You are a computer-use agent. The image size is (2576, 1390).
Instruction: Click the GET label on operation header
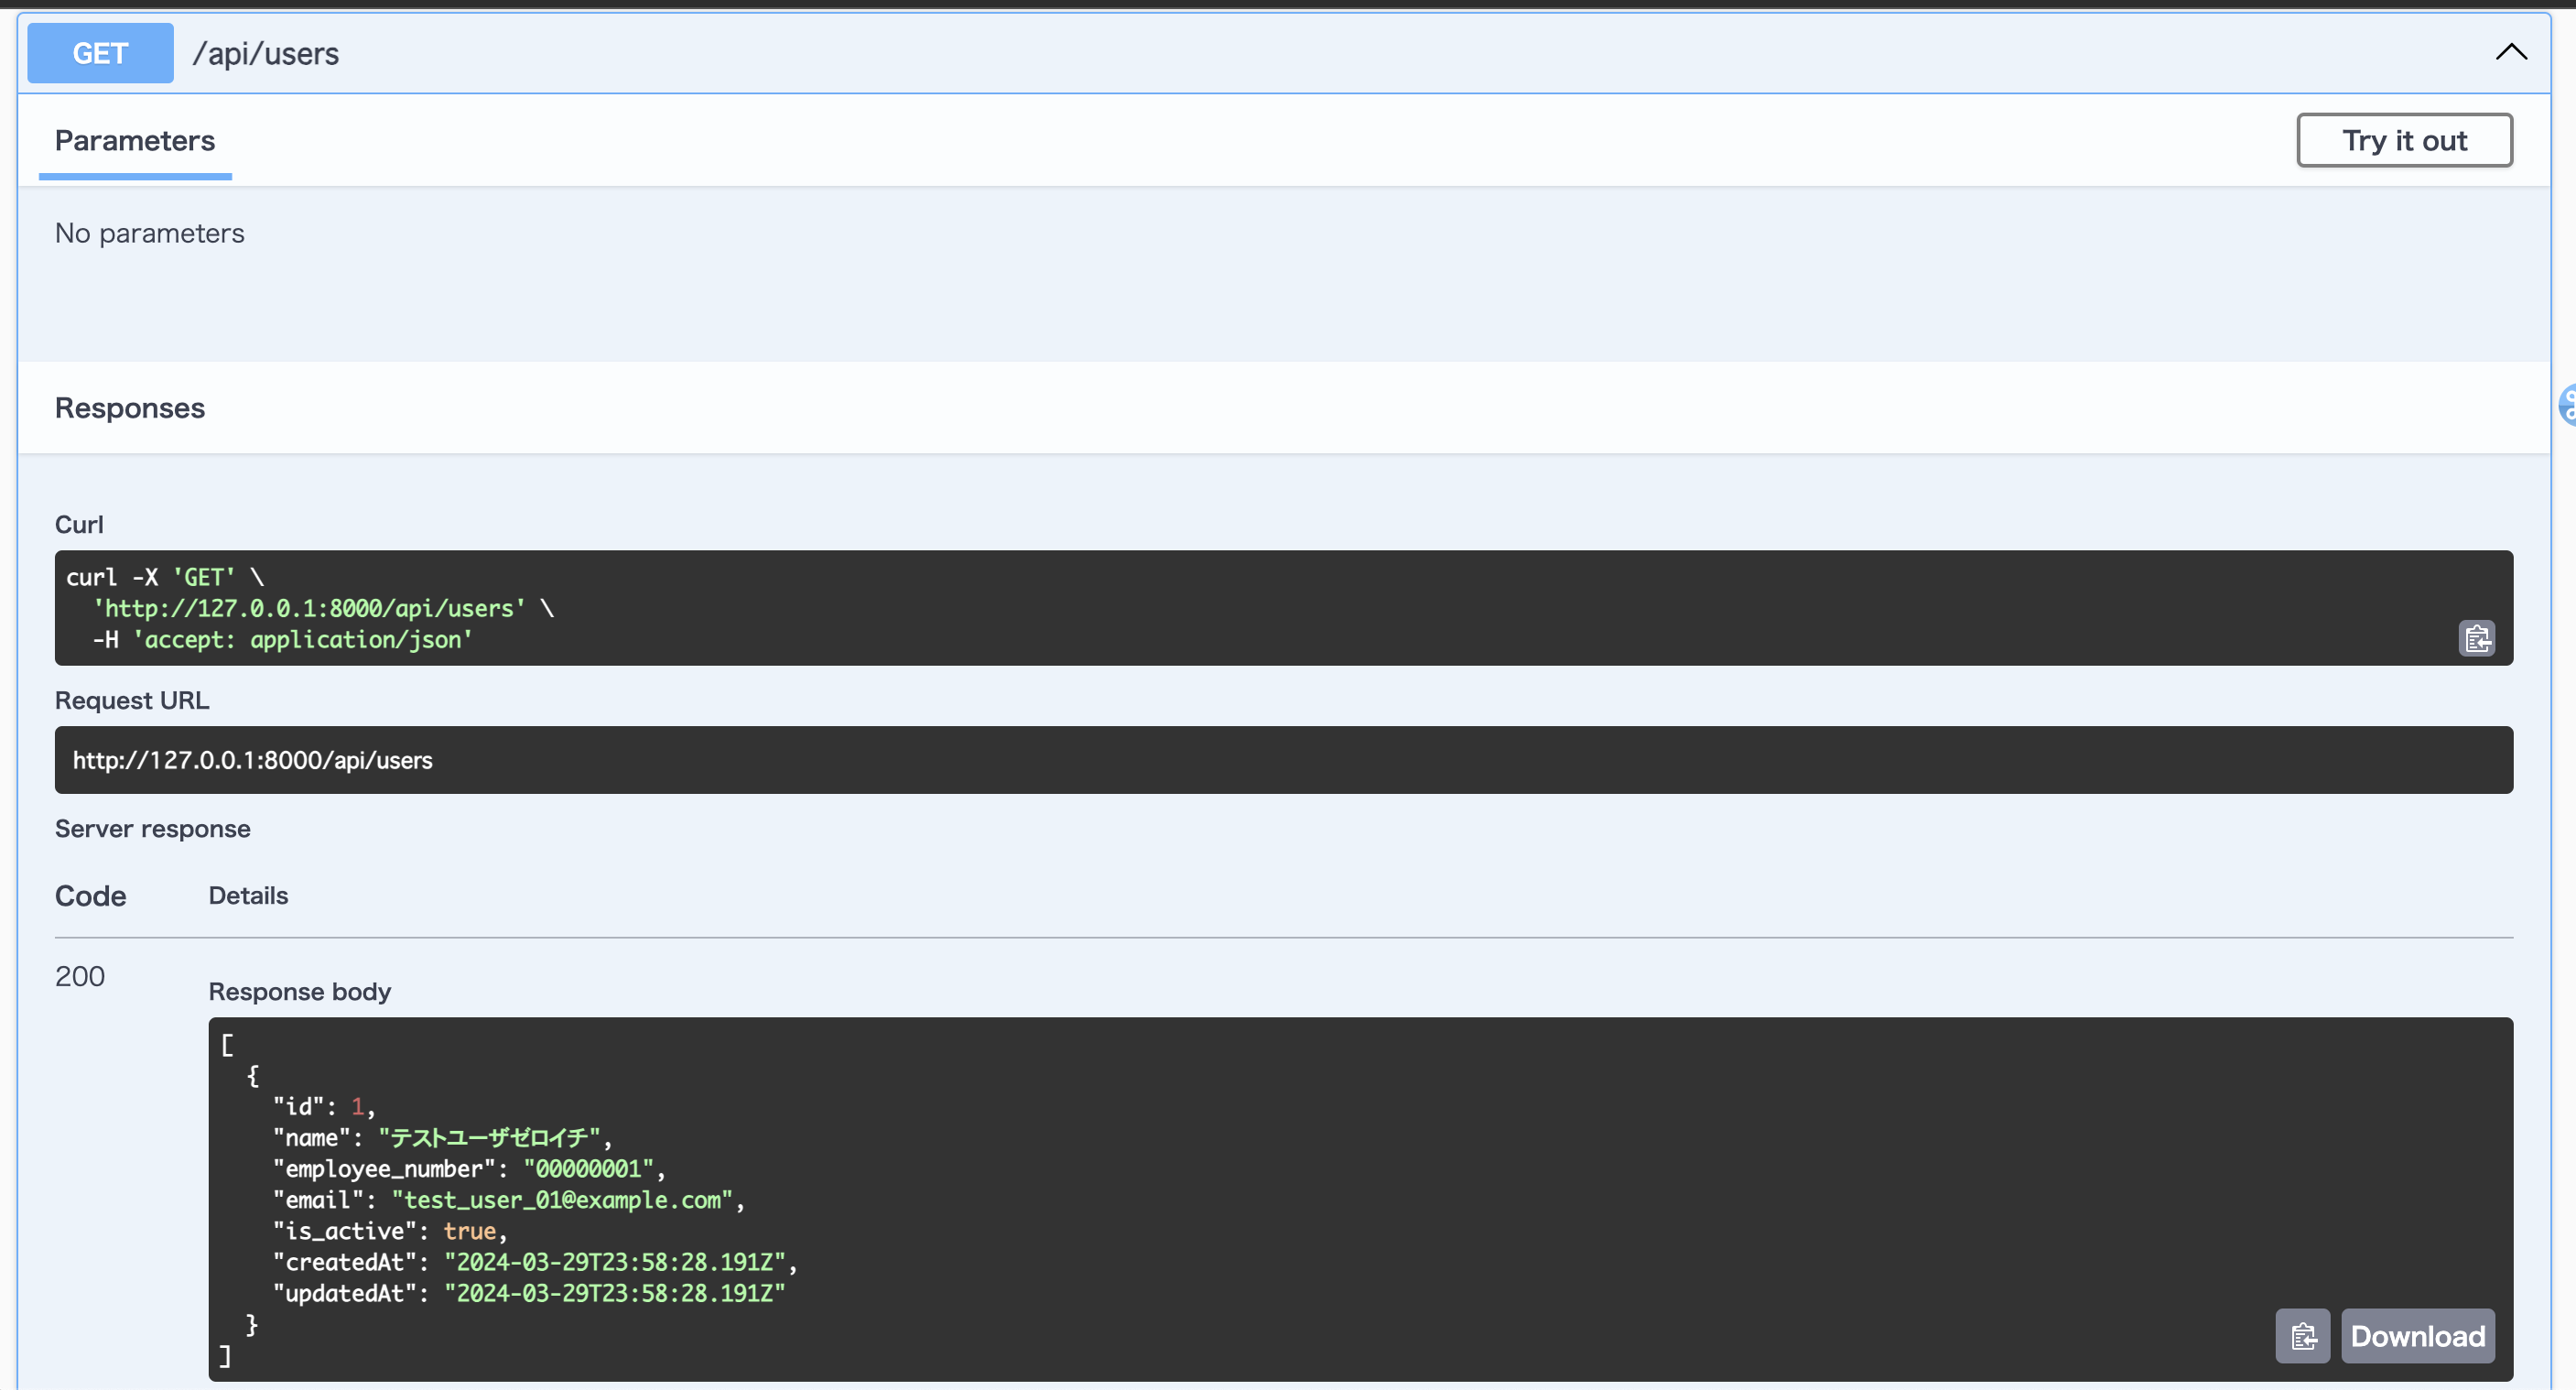point(99,52)
